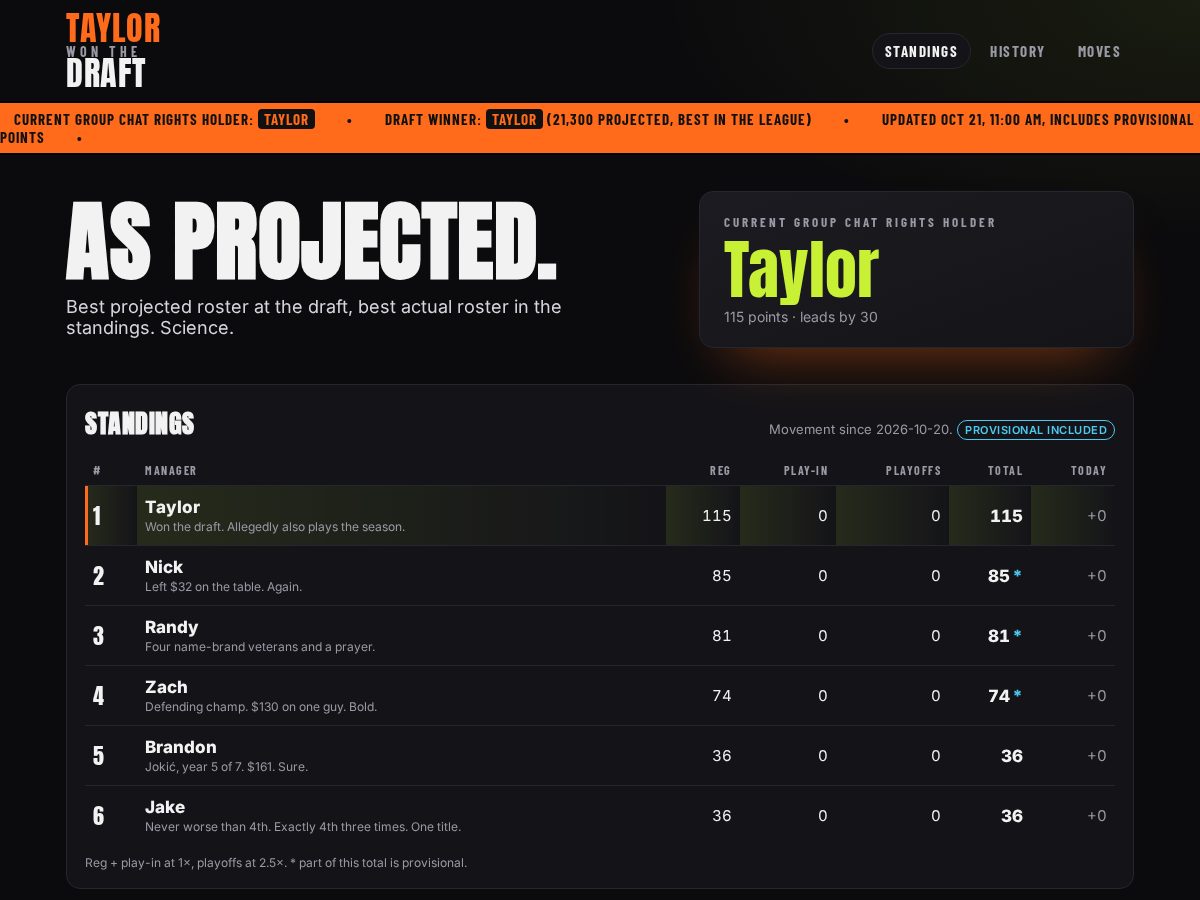This screenshot has width=1200, height=900.
Task: Click 'Movement since 2026-10-20.' text
Action: (860, 430)
